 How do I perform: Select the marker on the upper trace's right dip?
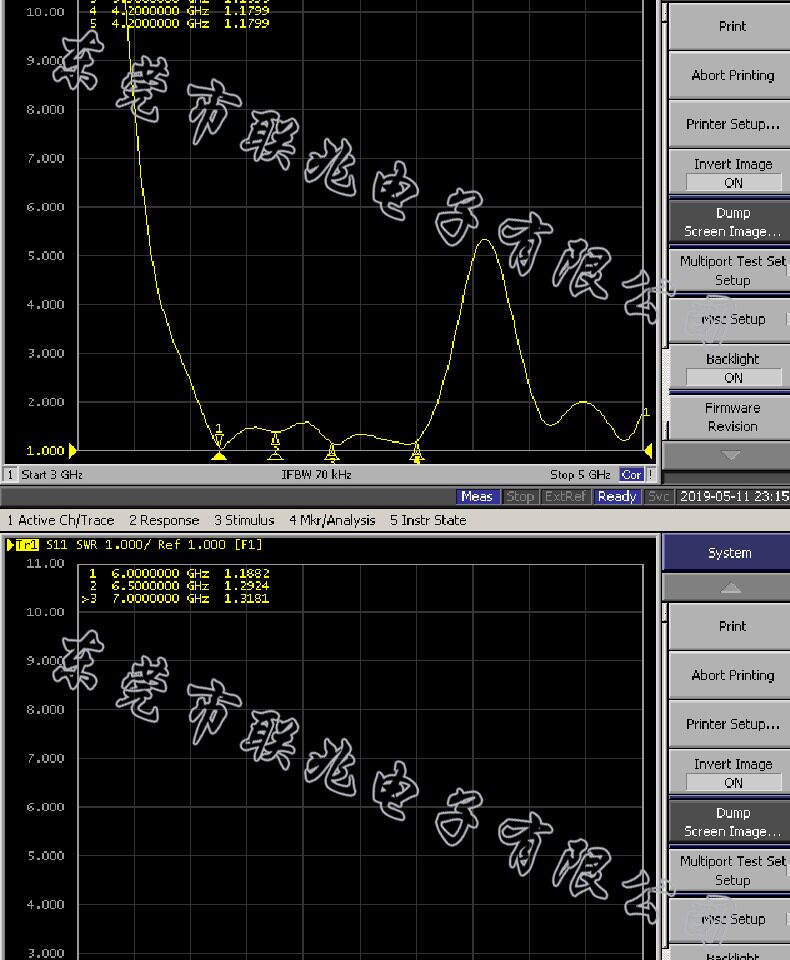pyautogui.click(x=417, y=452)
